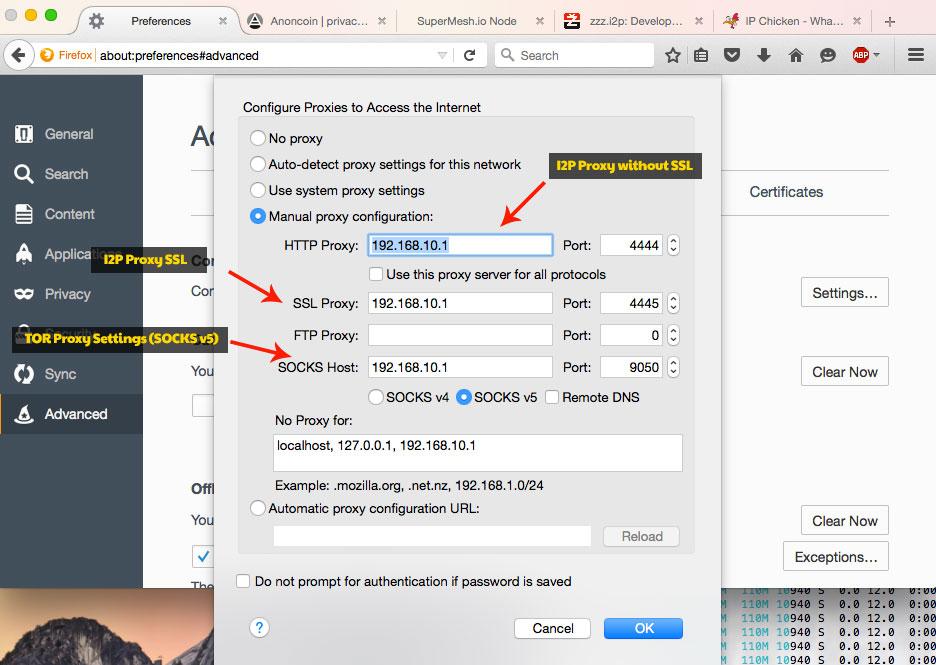Open the Sync preferences section

71,374
